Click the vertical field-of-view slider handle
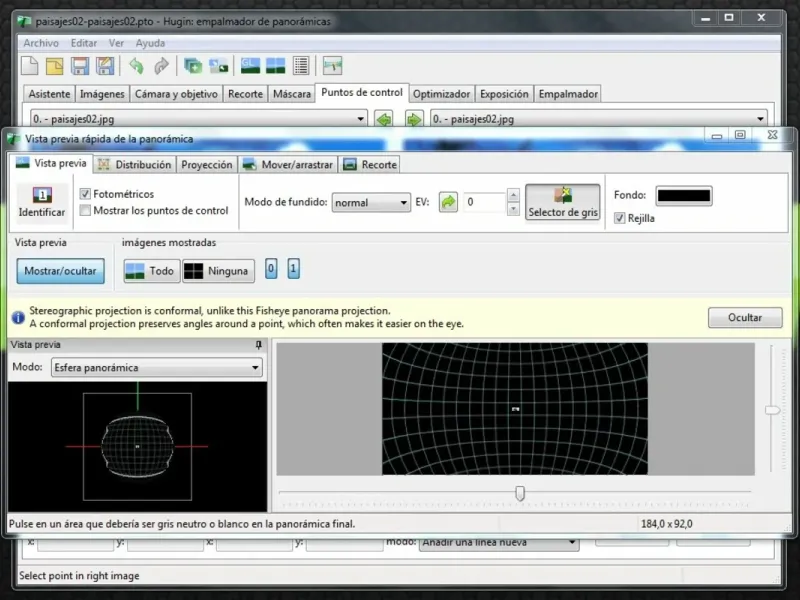This screenshot has width=800, height=600. 772,410
